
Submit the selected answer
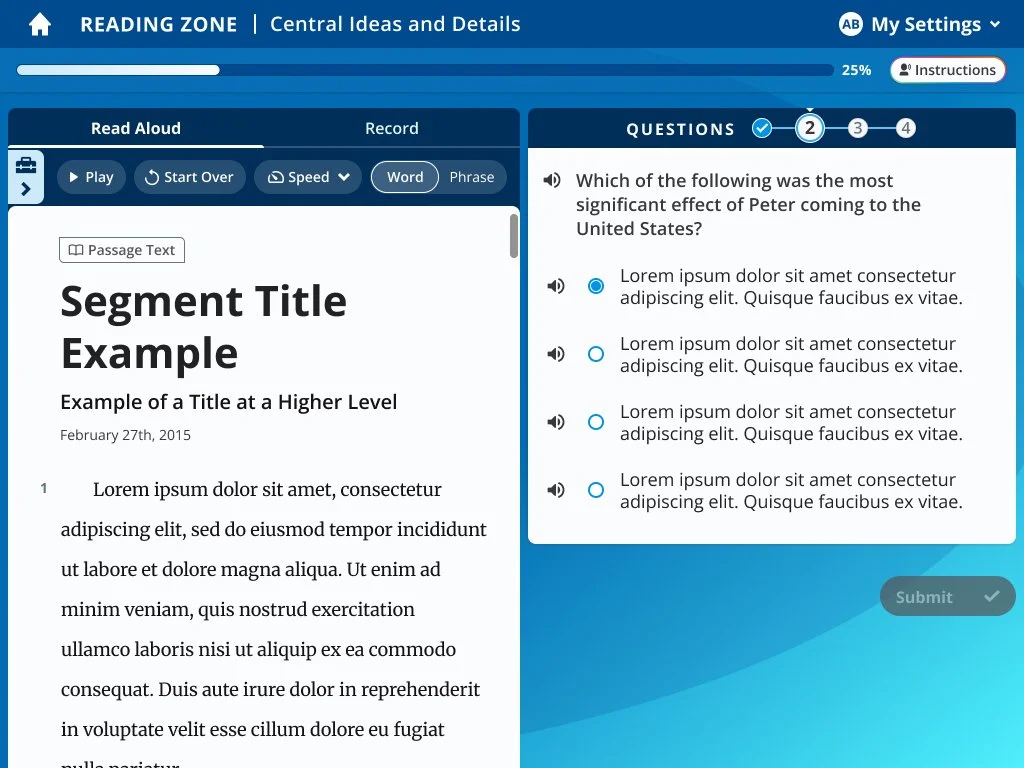coord(948,596)
